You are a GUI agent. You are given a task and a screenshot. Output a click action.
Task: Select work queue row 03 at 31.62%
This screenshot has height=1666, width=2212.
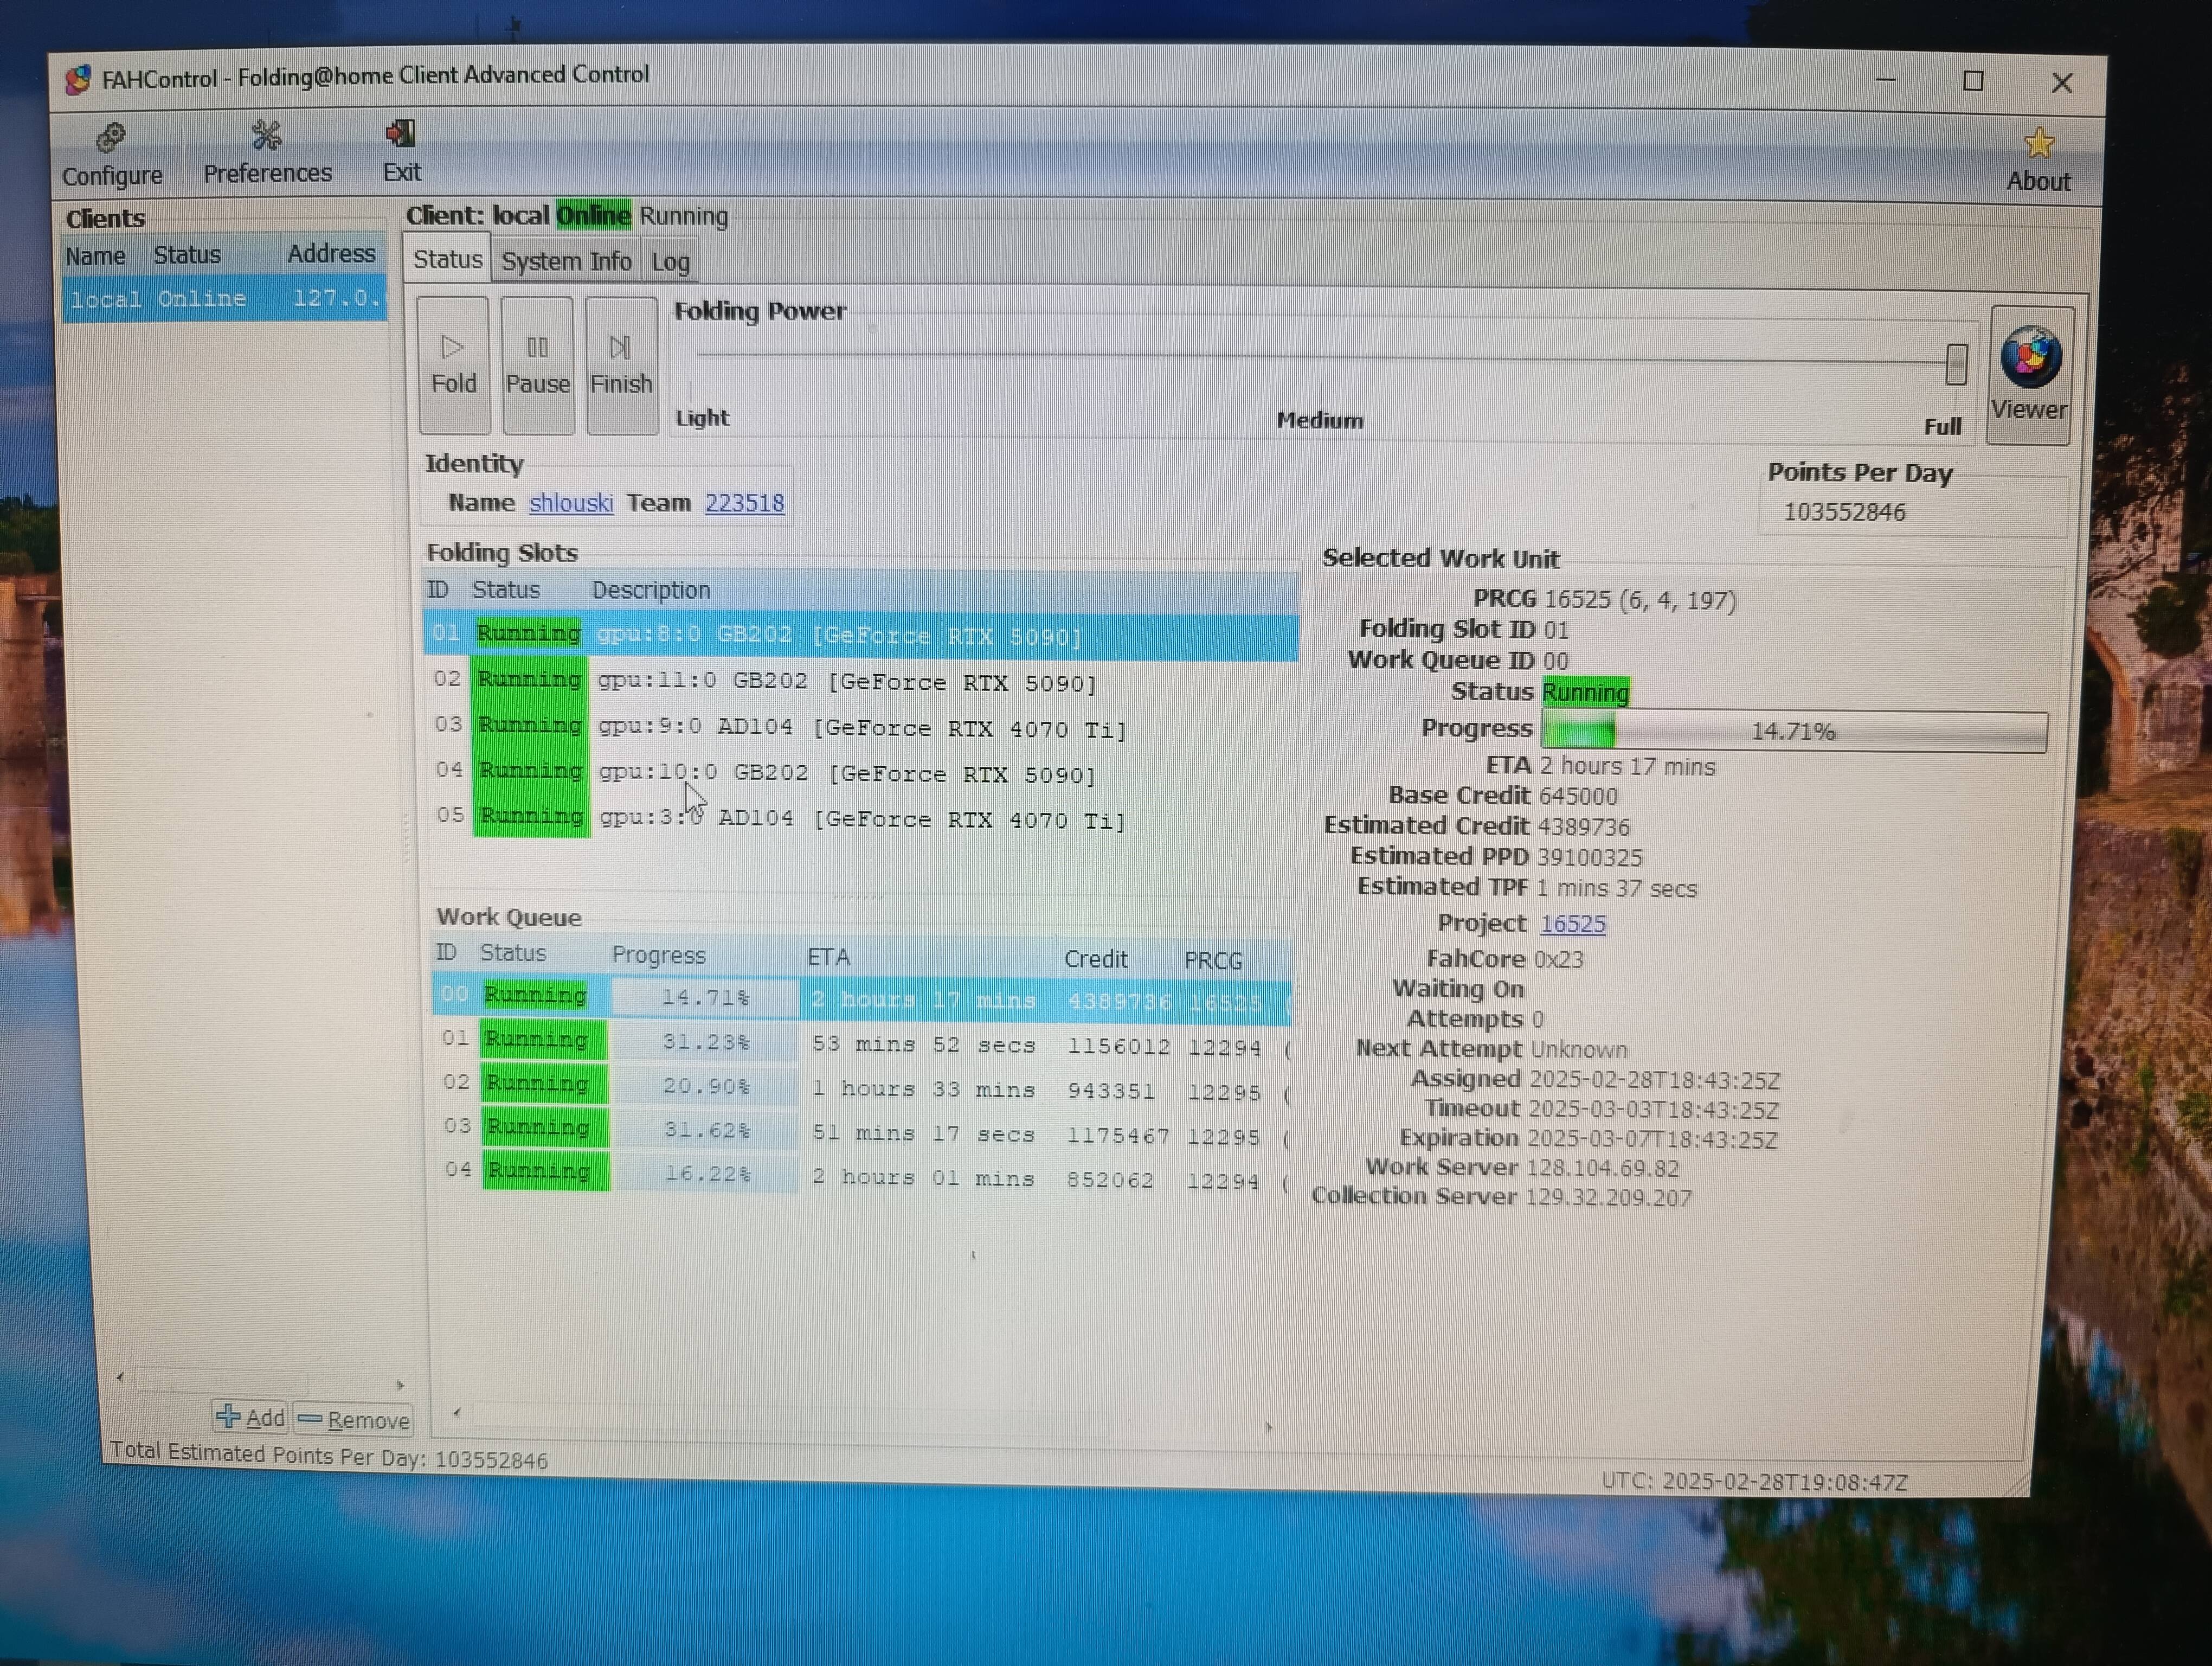(862, 1132)
